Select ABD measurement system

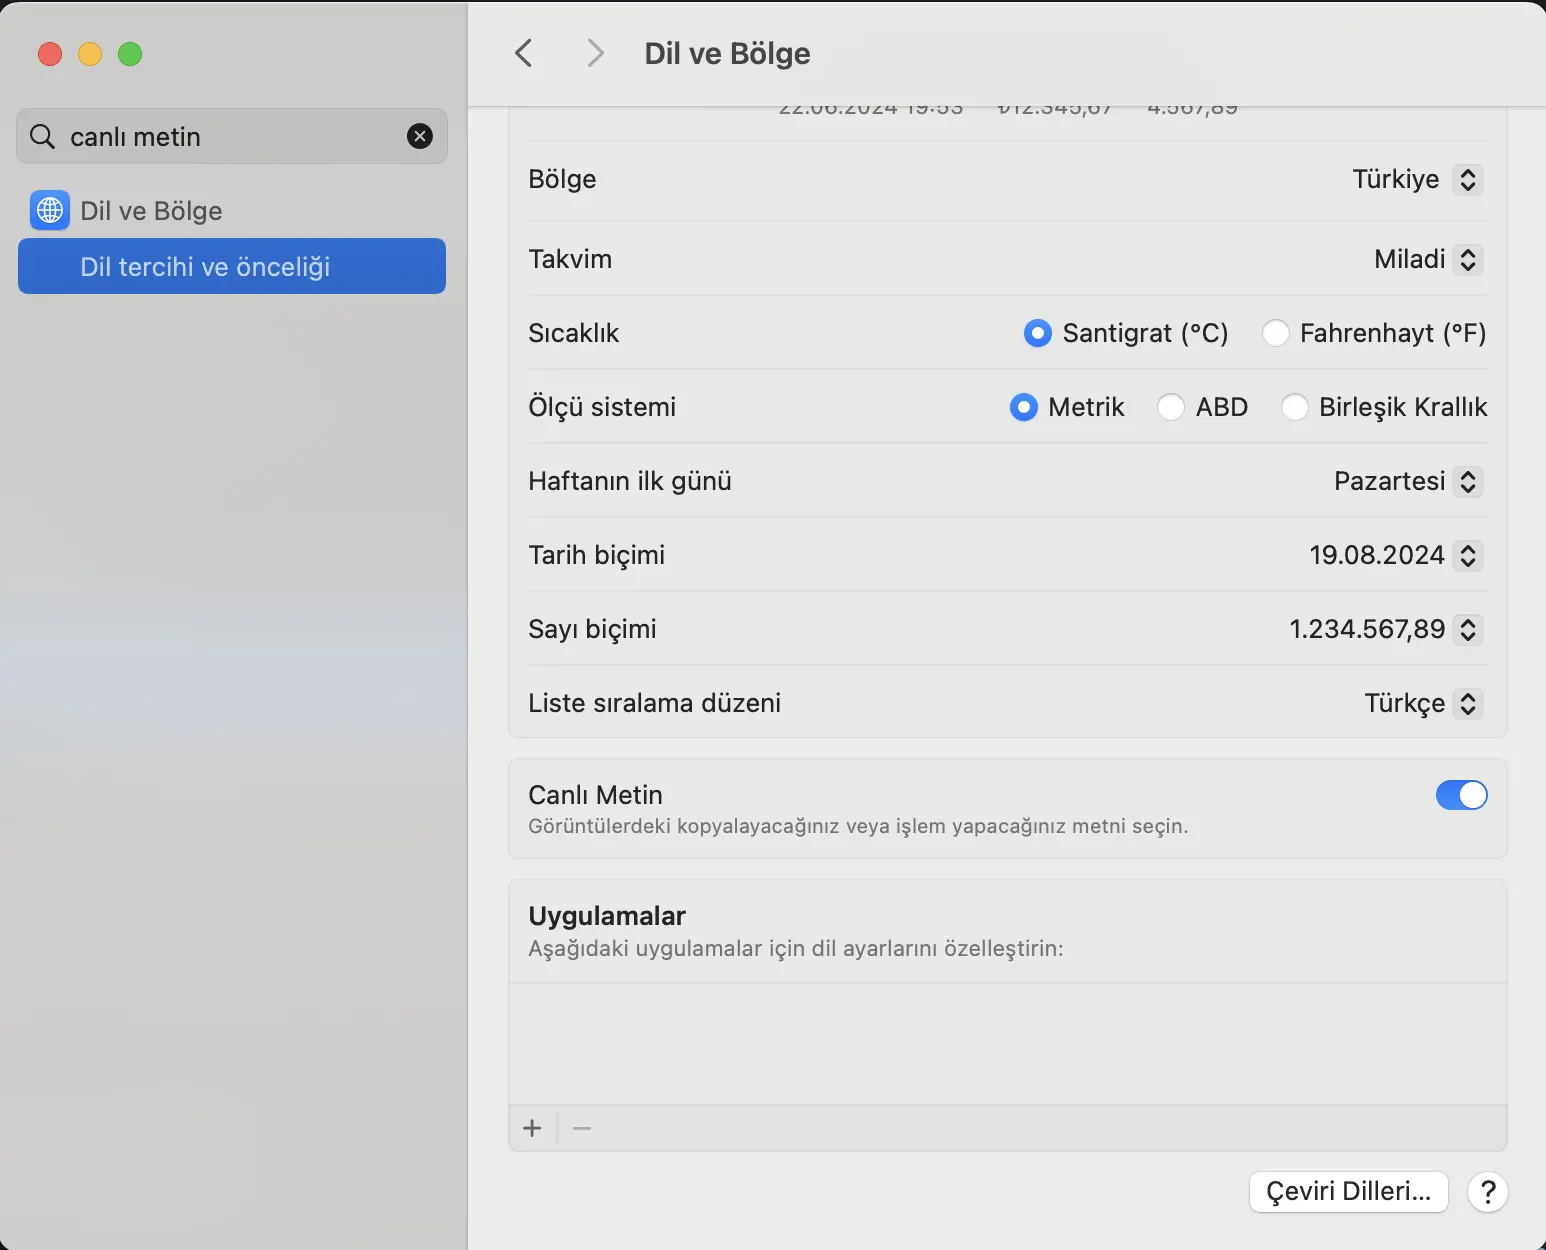1171,407
